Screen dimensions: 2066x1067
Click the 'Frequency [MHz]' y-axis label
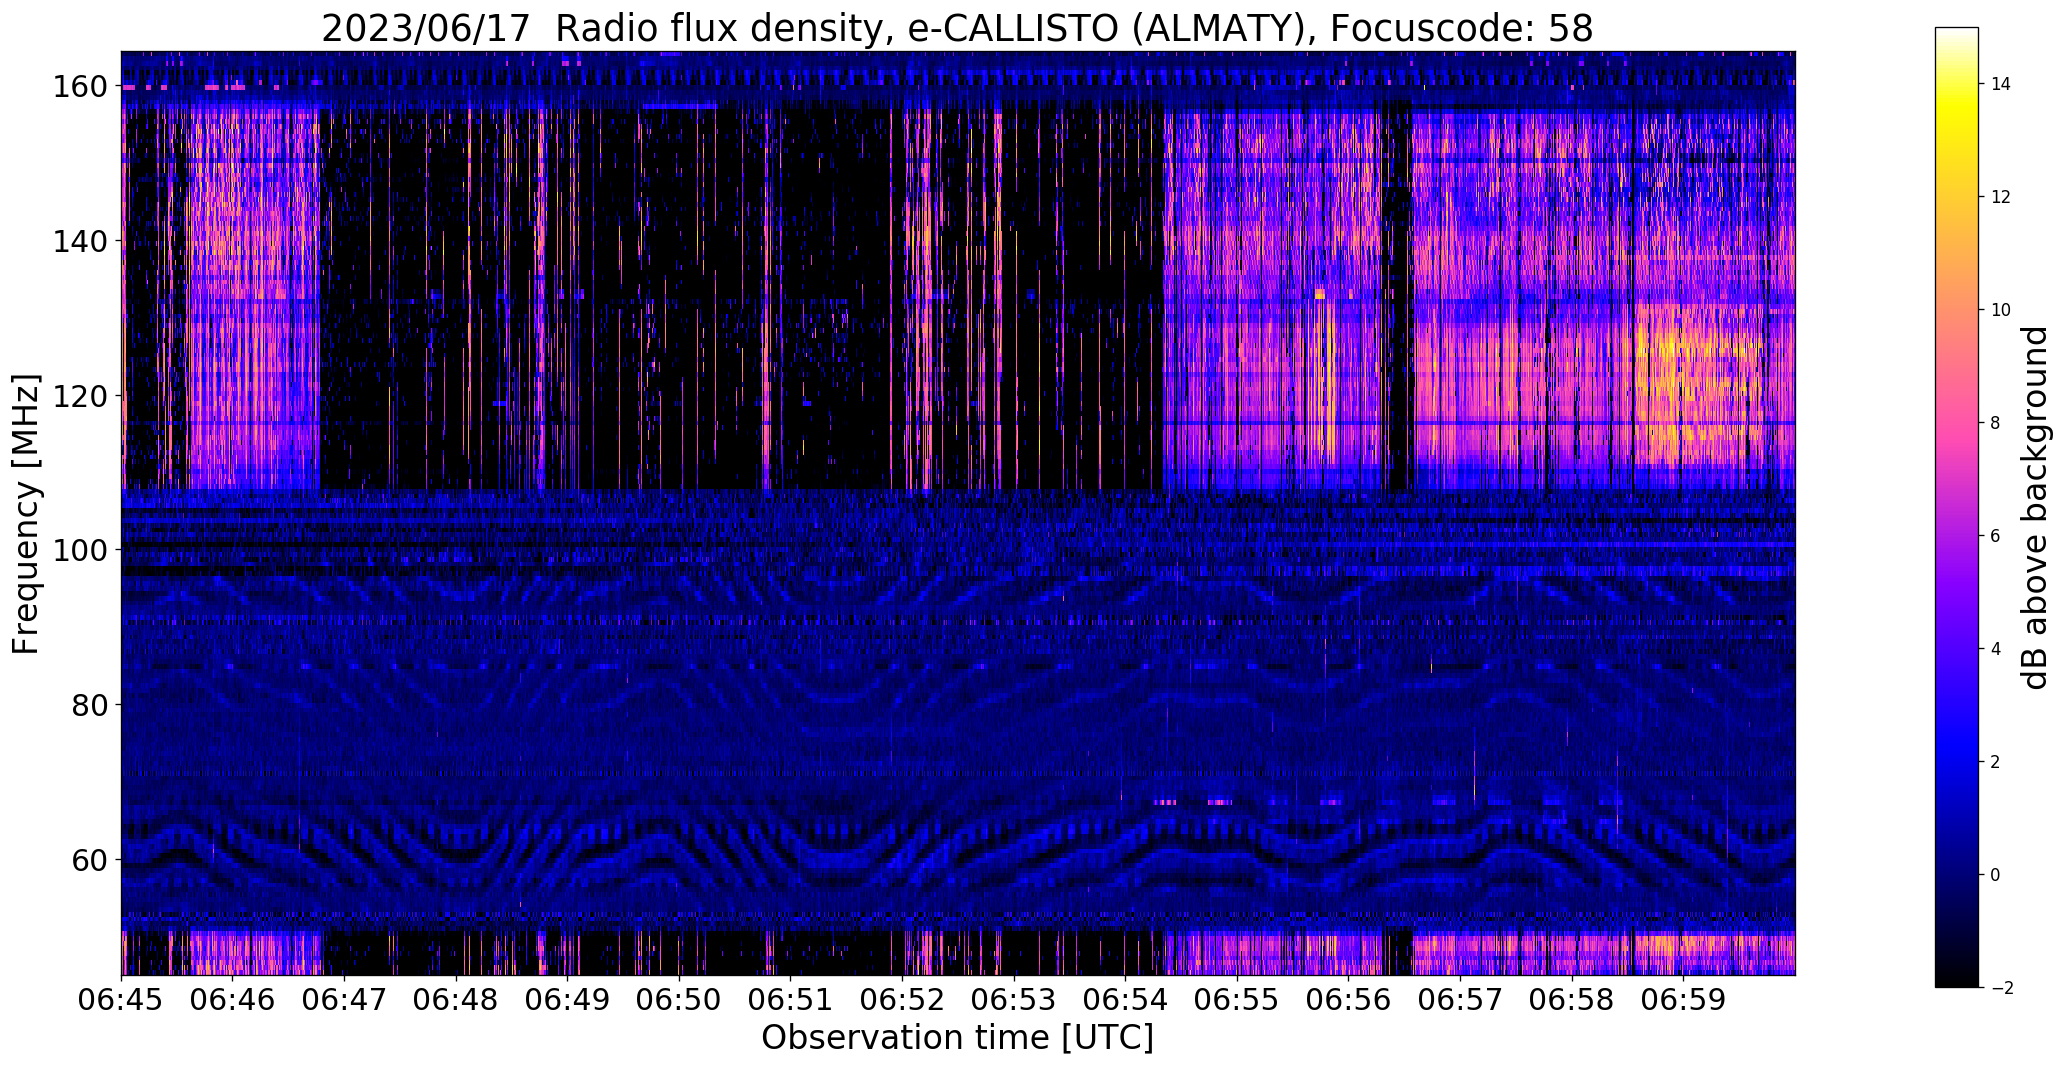(26, 514)
